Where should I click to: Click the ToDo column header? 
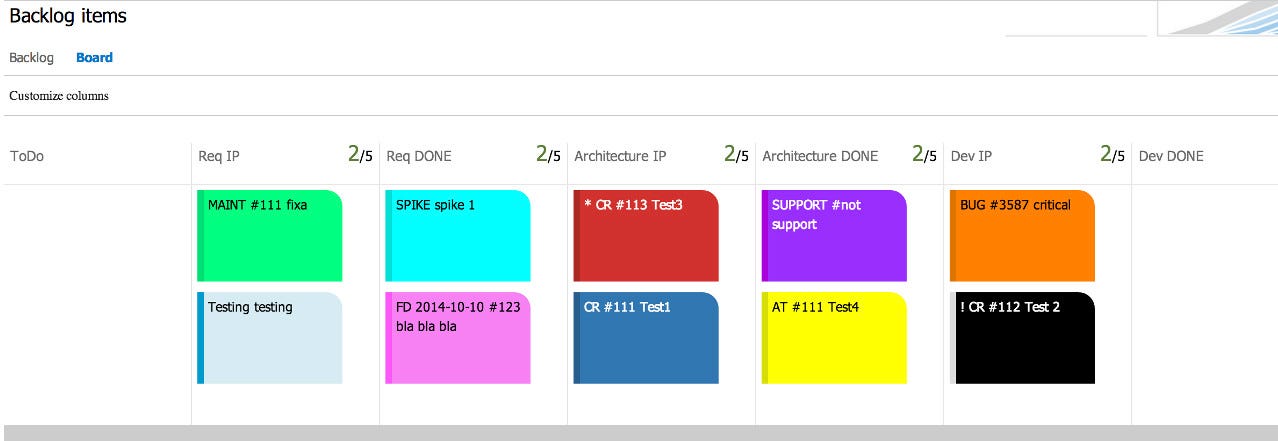(27, 156)
